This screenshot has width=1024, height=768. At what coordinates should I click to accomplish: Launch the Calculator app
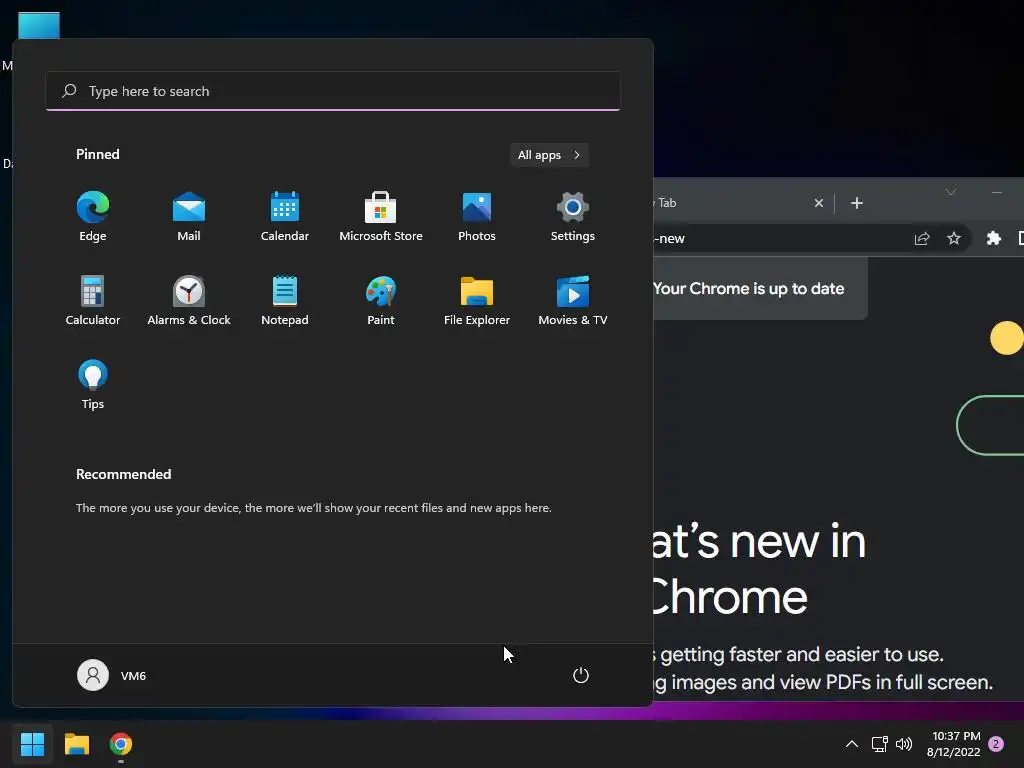pos(93,301)
